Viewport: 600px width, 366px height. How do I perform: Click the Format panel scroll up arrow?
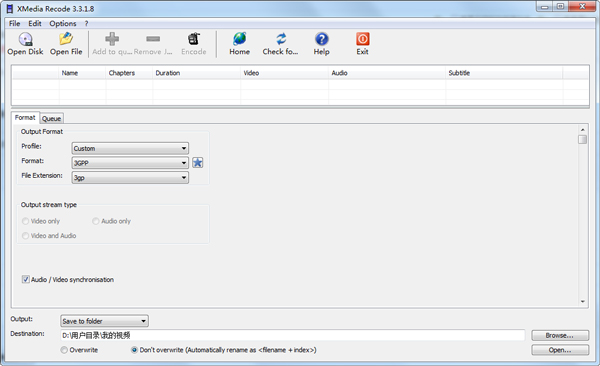(582, 130)
